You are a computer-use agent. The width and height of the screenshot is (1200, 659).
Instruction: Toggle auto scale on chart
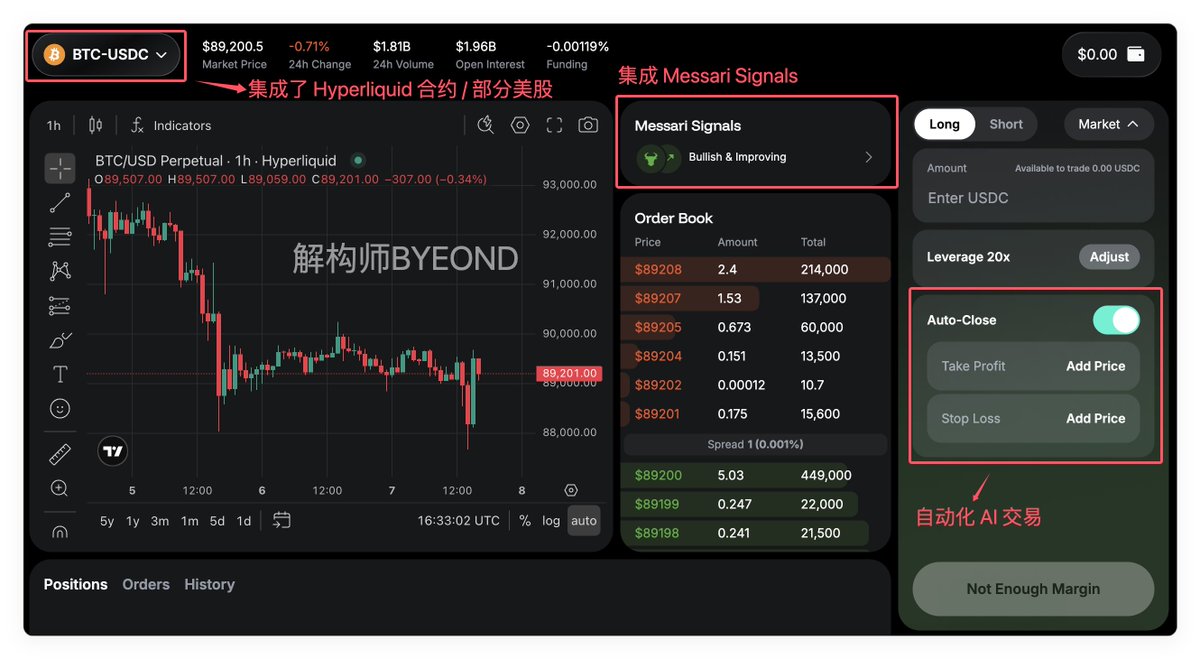coord(584,520)
